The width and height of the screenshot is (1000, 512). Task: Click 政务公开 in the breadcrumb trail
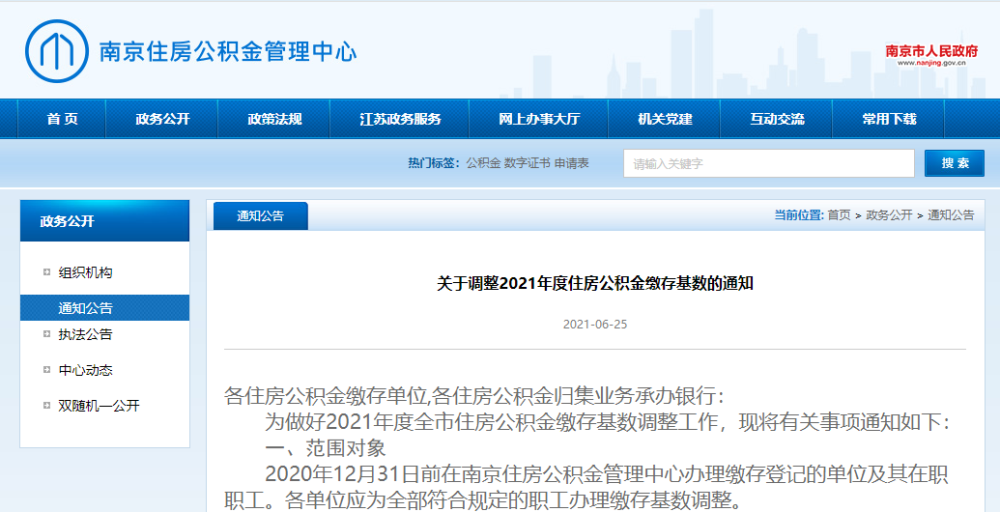888,216
